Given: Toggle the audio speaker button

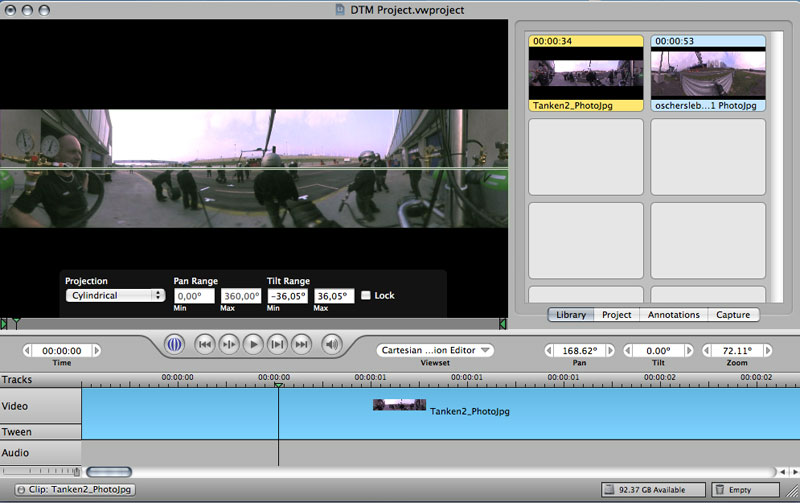Looking at the screenshot, I should (x=332, y=345).
